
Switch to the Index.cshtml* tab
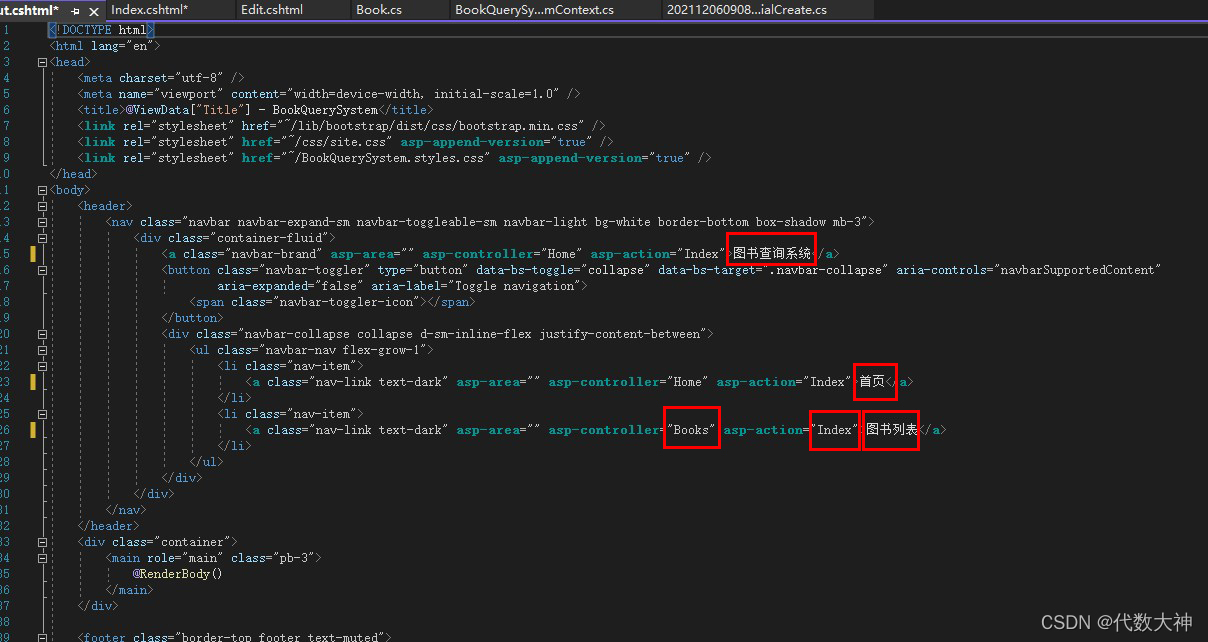[x=149, y=9]
